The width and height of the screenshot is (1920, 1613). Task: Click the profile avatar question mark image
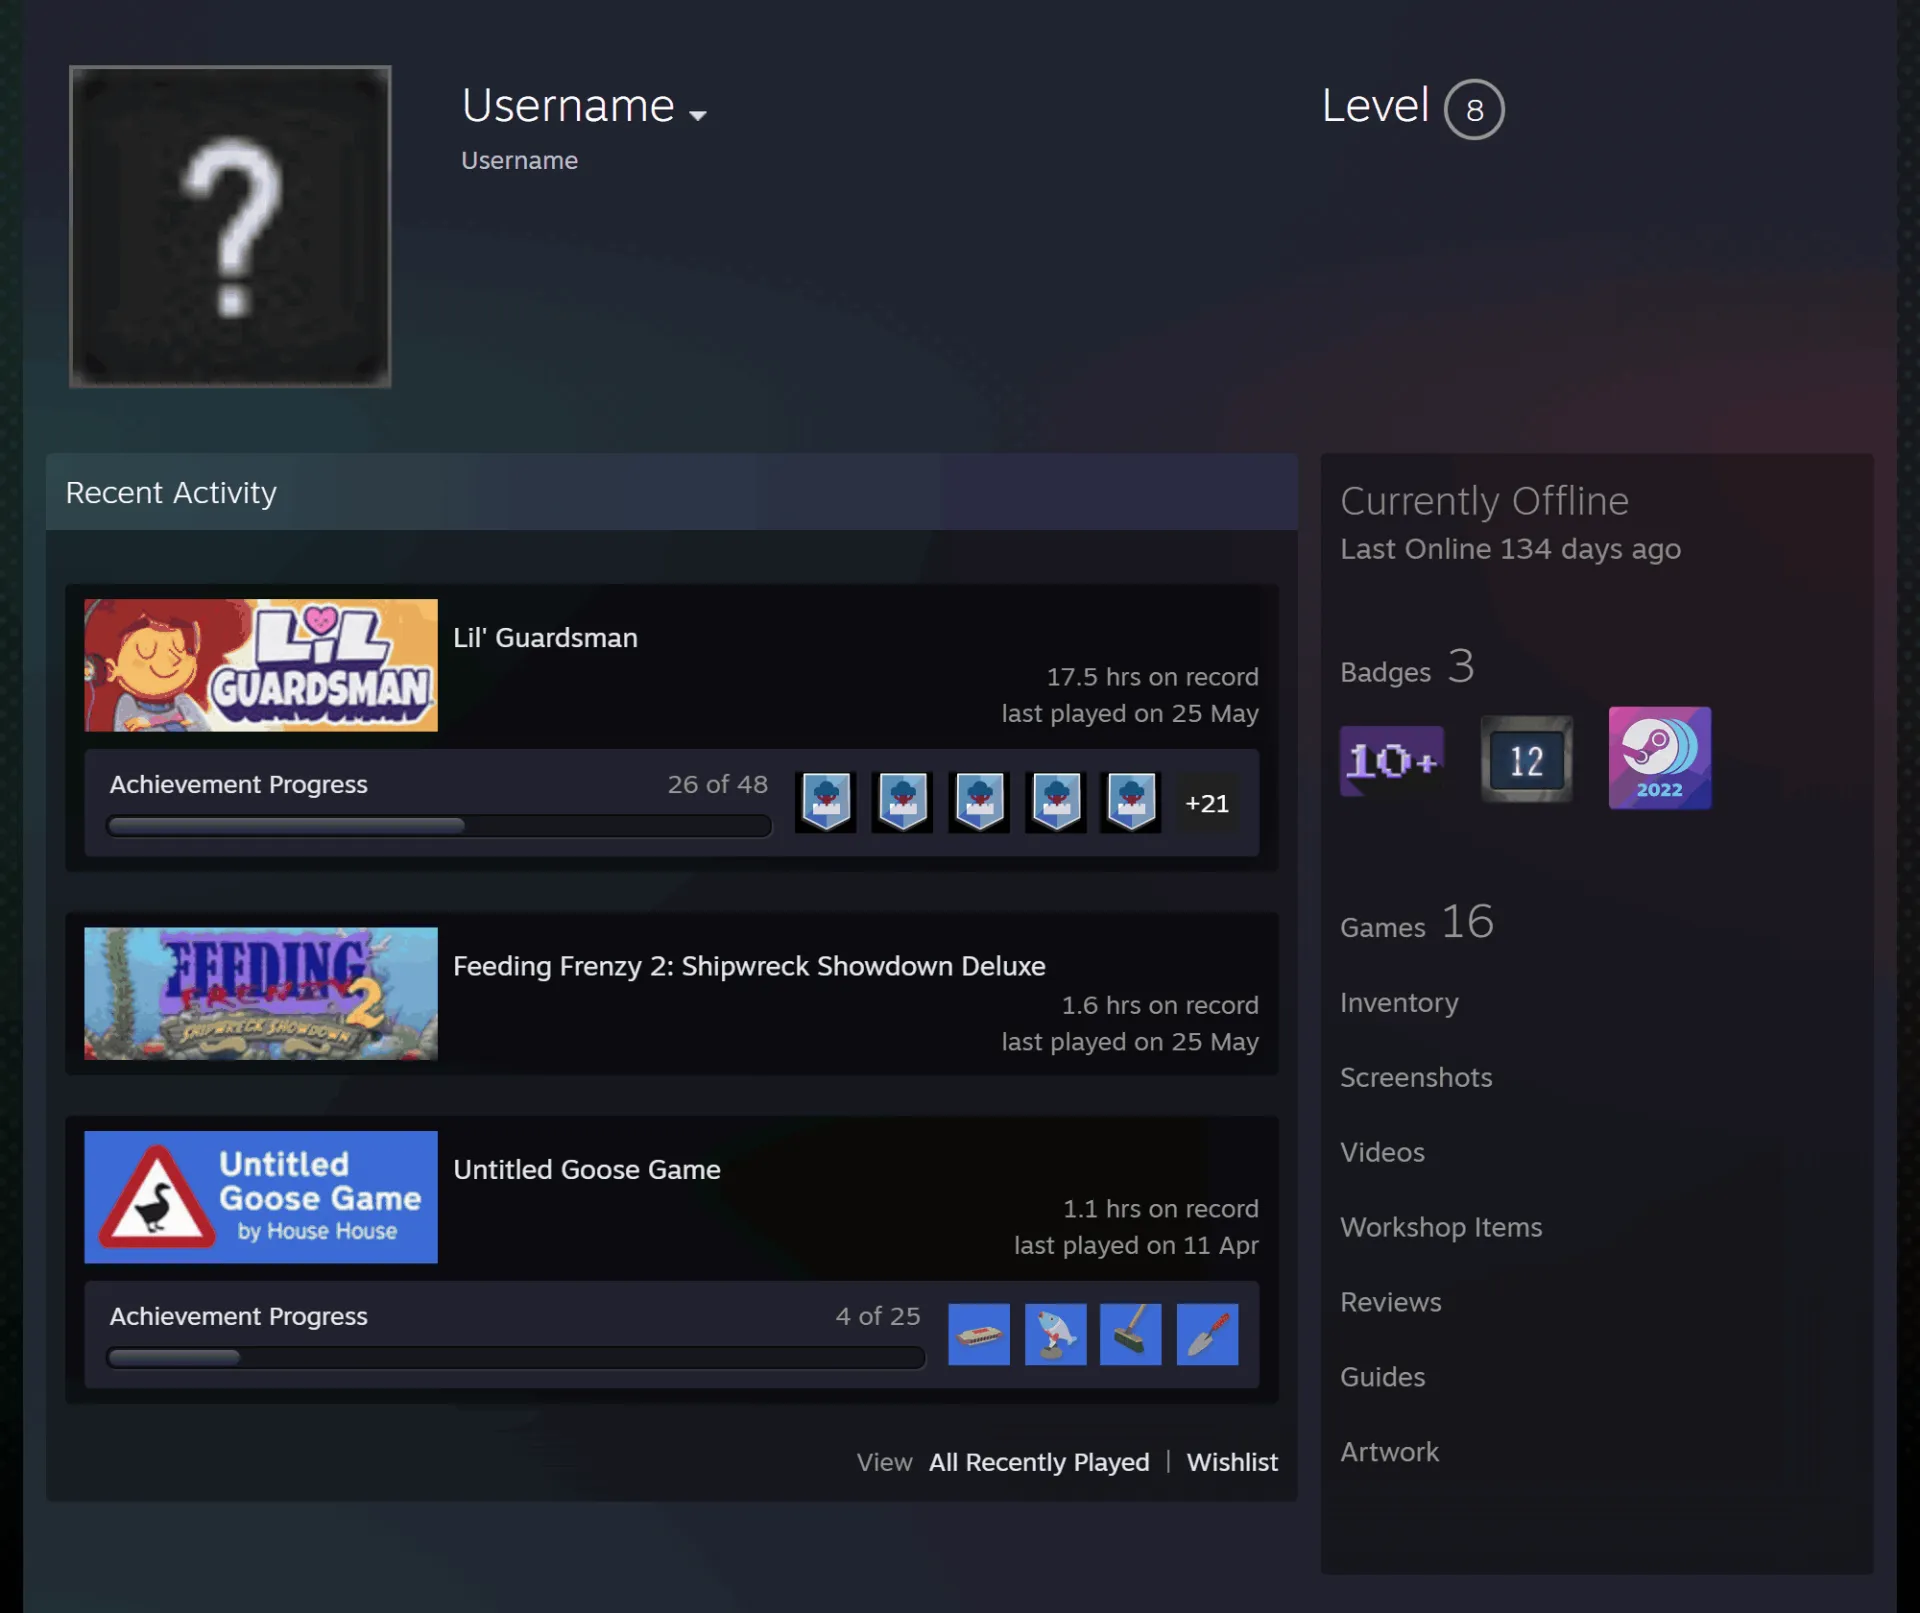point(230,226)
